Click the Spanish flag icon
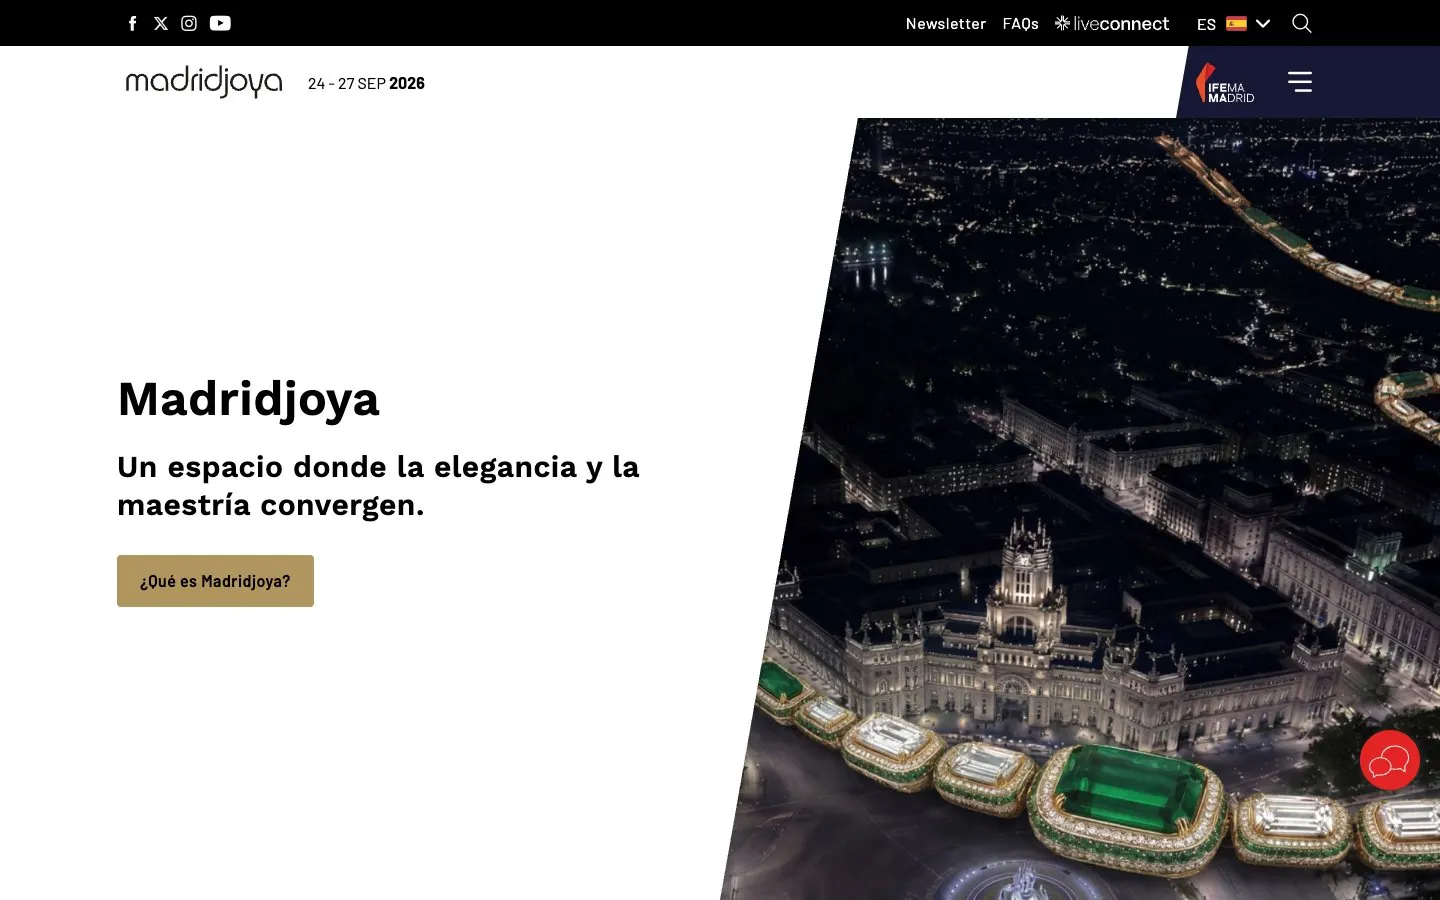The height and width of the screenshot is (900, 1440). coord(1236,23)
